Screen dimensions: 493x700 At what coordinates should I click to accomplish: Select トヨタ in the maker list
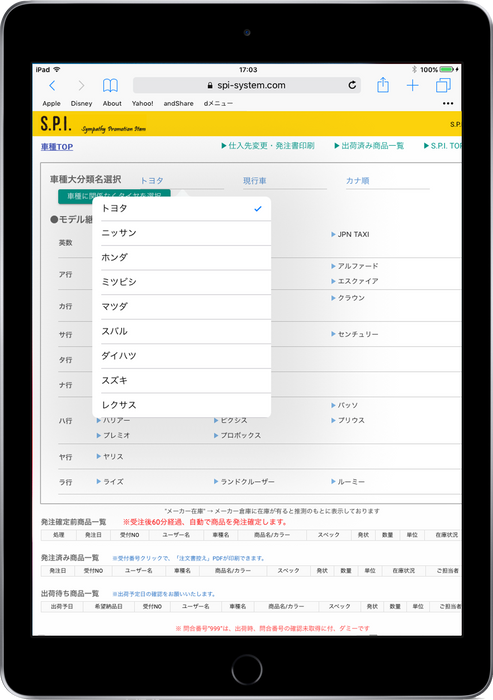[181, 208]
